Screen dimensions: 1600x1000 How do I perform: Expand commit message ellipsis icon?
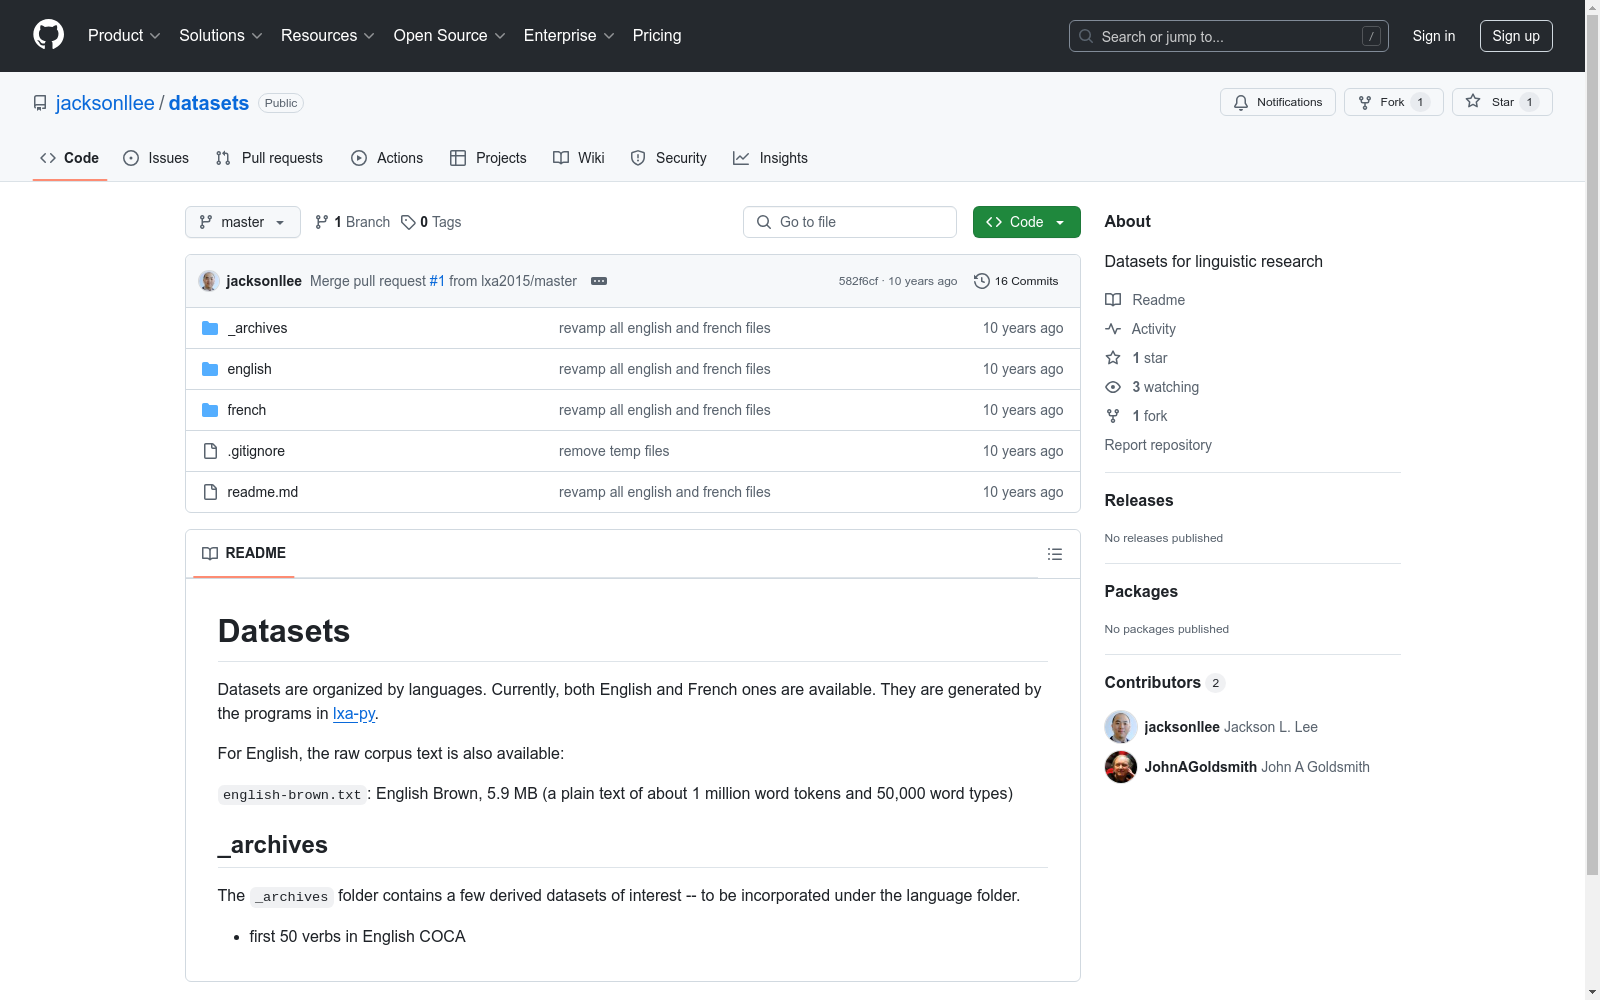(599, 281)
